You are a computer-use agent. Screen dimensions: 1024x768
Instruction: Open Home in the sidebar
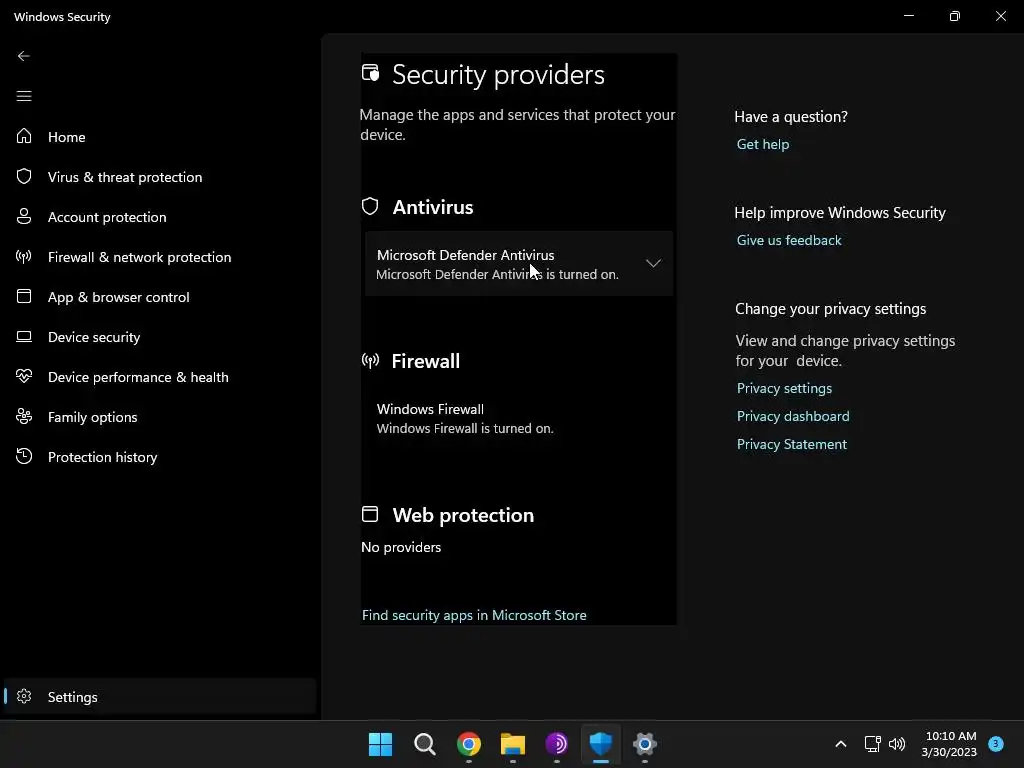point(160,136)
